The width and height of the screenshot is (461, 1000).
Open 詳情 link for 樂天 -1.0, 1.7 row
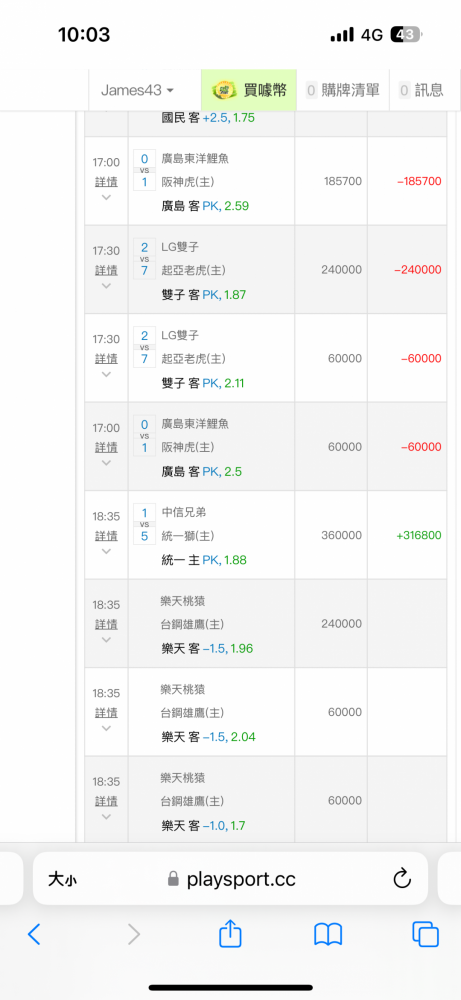coord(106,800)
